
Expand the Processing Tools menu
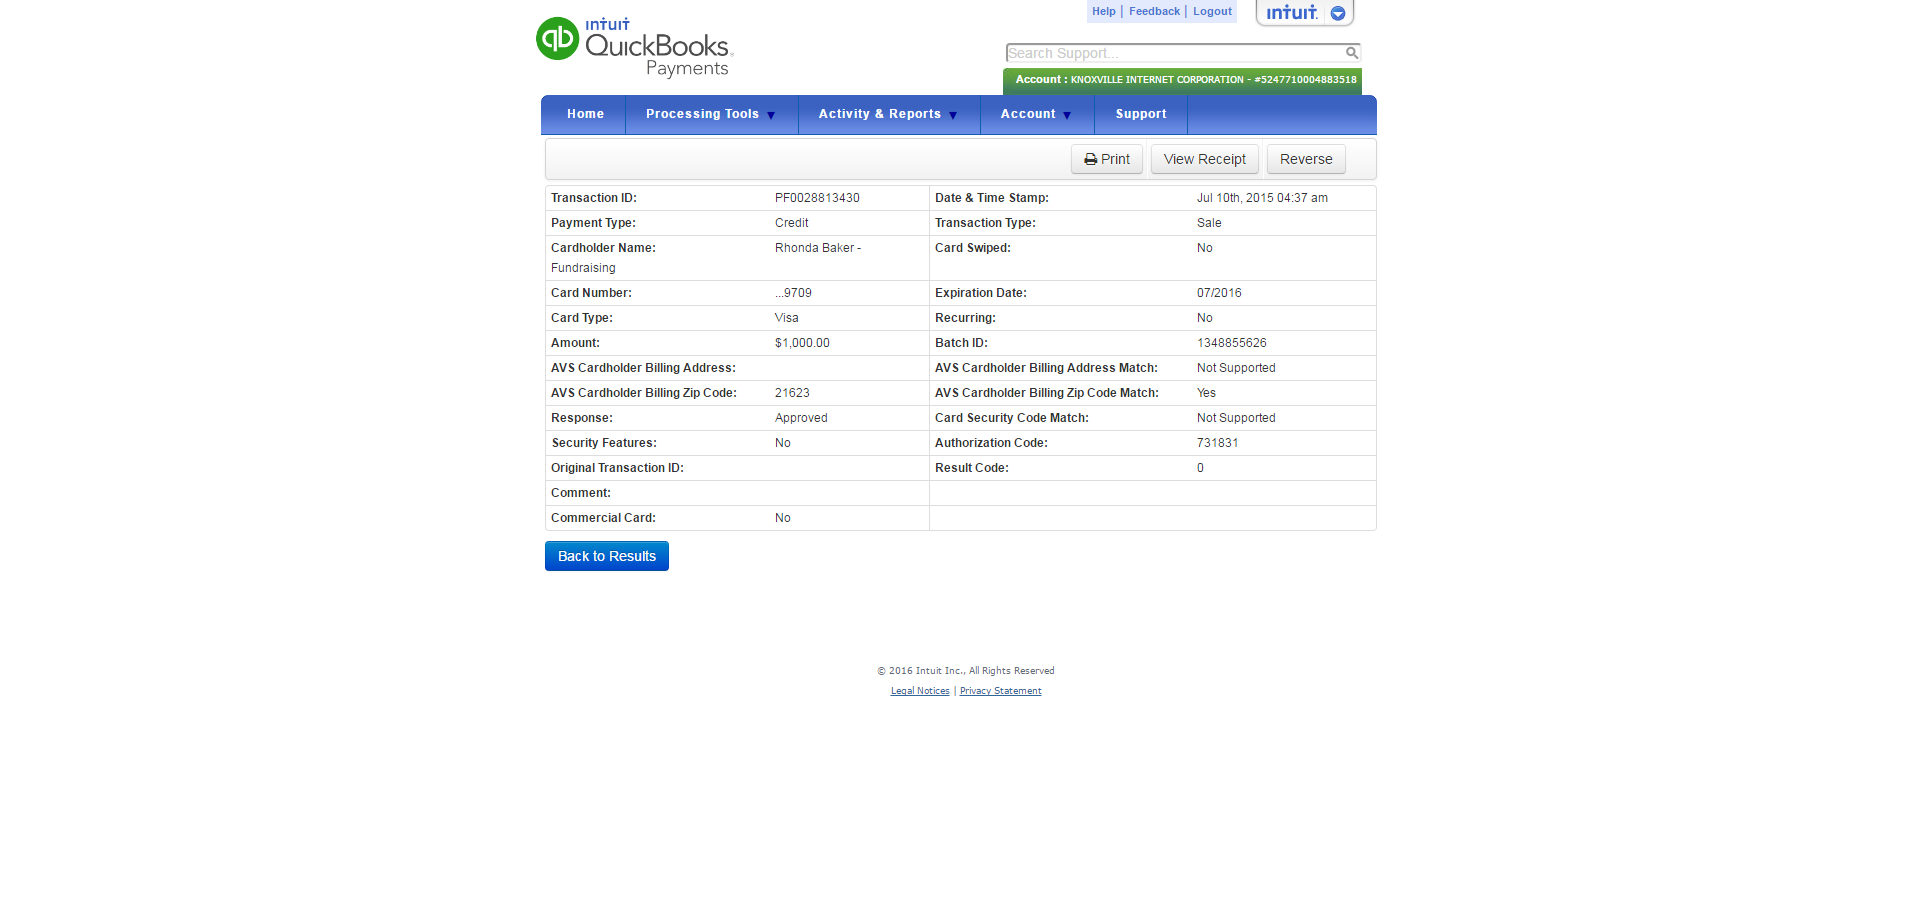pos(711,114)
